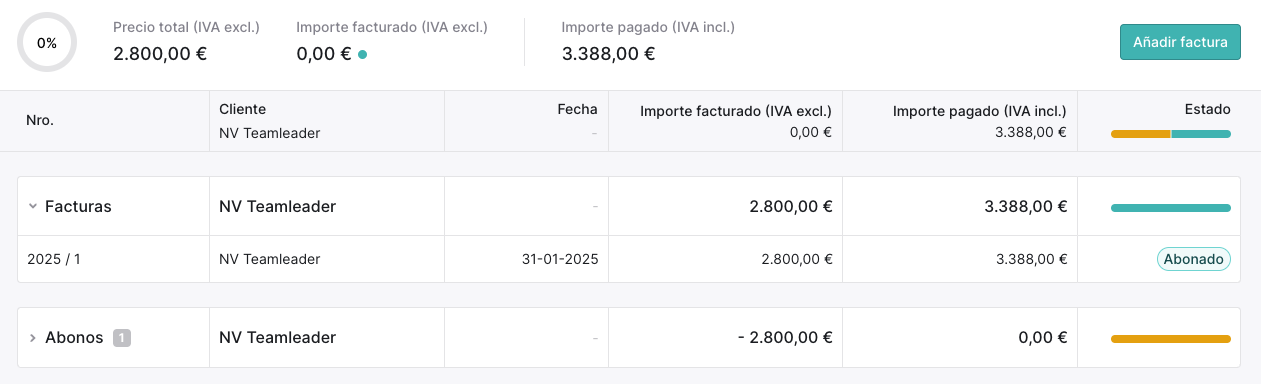Click the teal dot beside Importe facturado

pyautogui.click(x=362, y=54)
